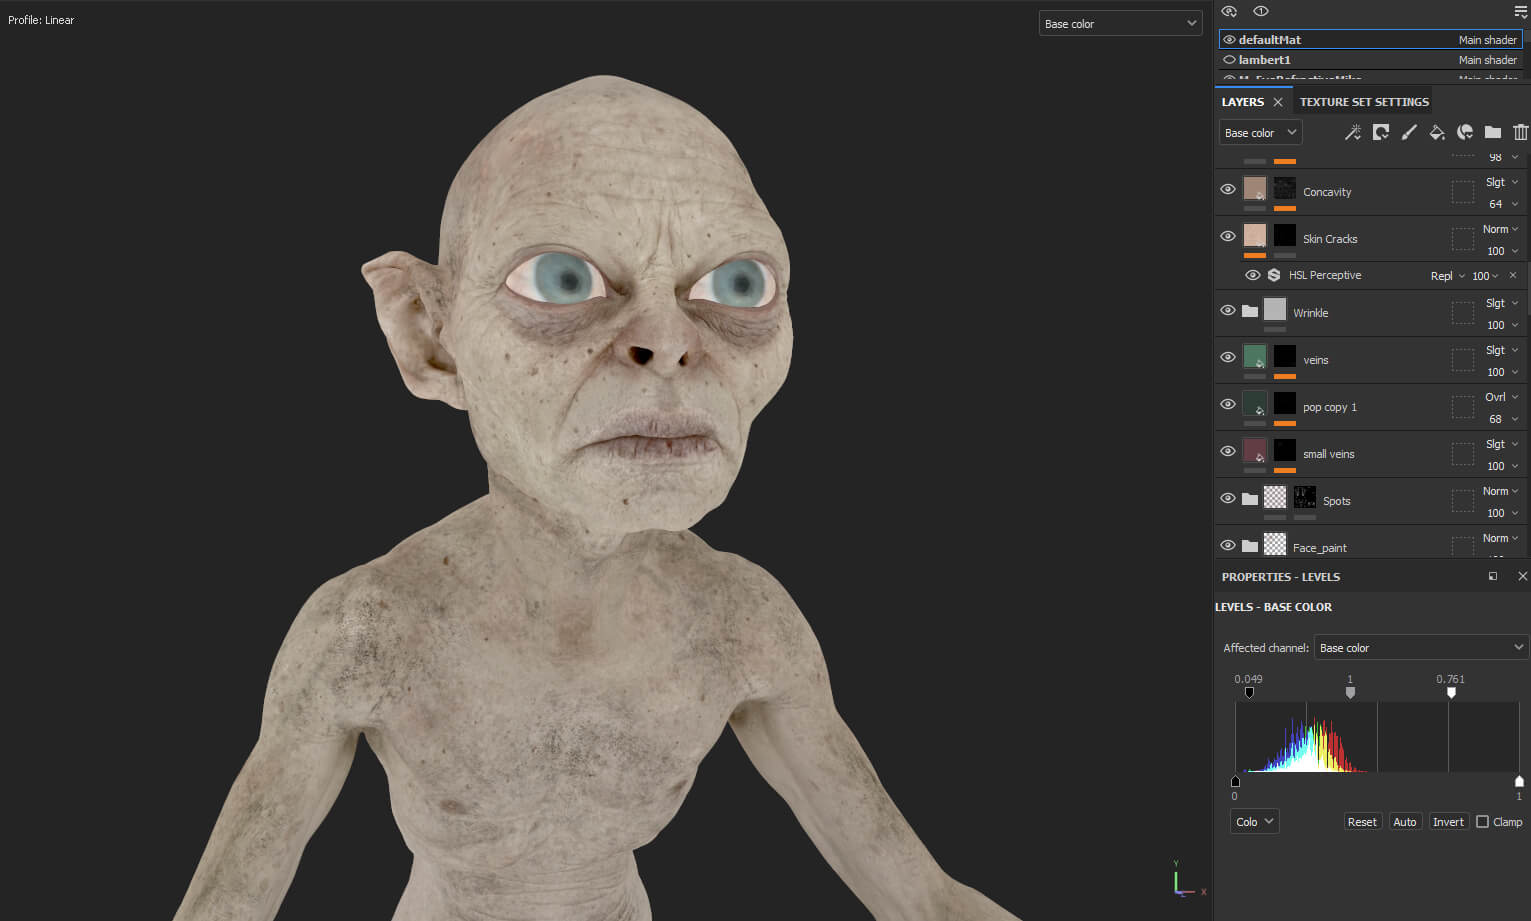Remove the HSL Perceptive filter with the X icon
The width and height of the screenshot is (1531, 921).
pos(1513,275)
